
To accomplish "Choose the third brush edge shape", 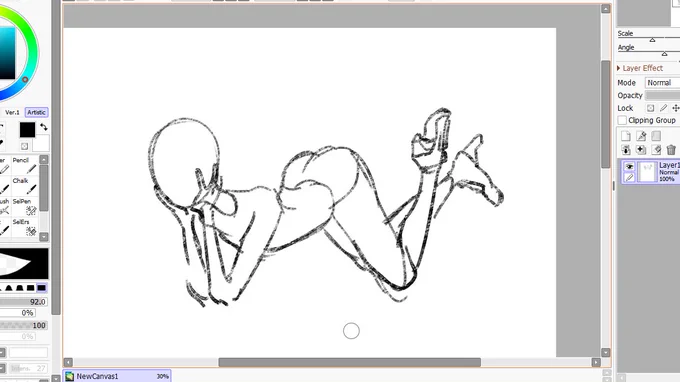I will pos(30,288).
